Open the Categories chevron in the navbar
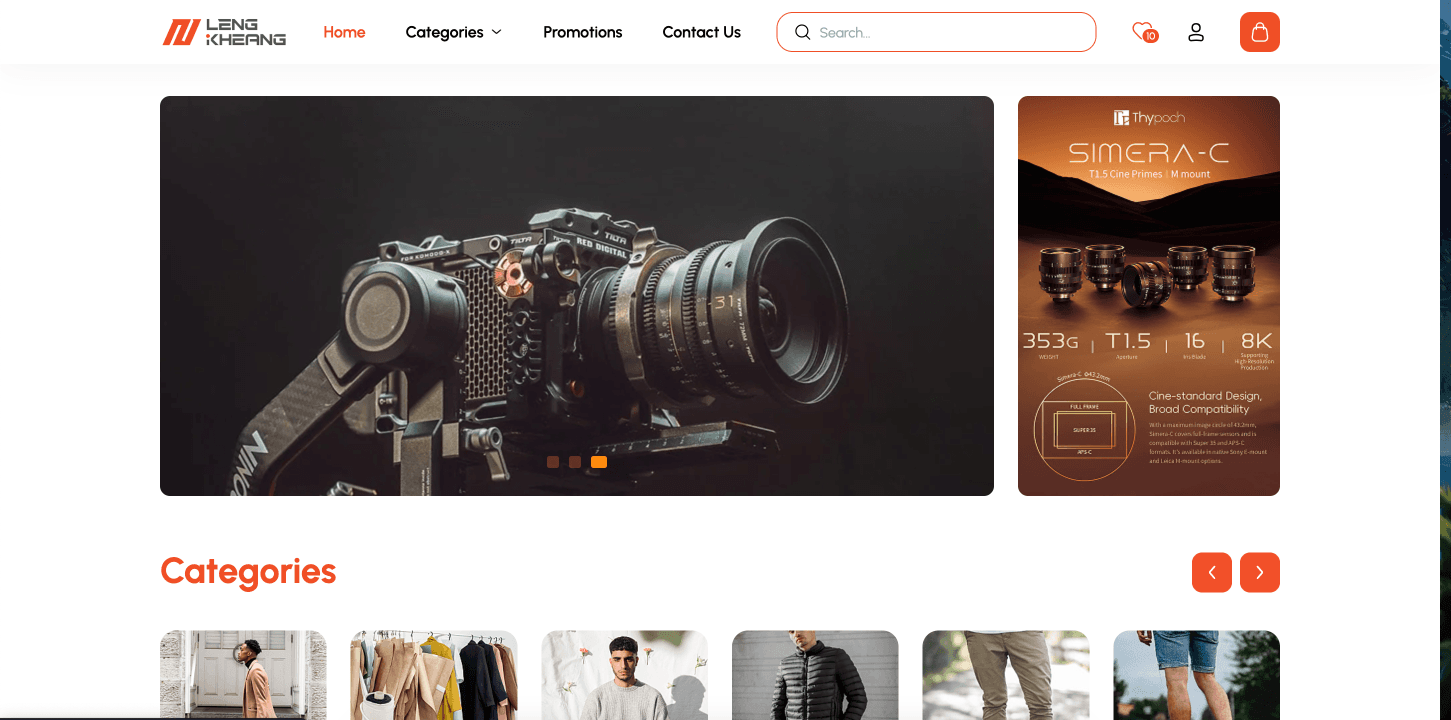This screenshot has width=1451, height=720. (x=497, y=32)
